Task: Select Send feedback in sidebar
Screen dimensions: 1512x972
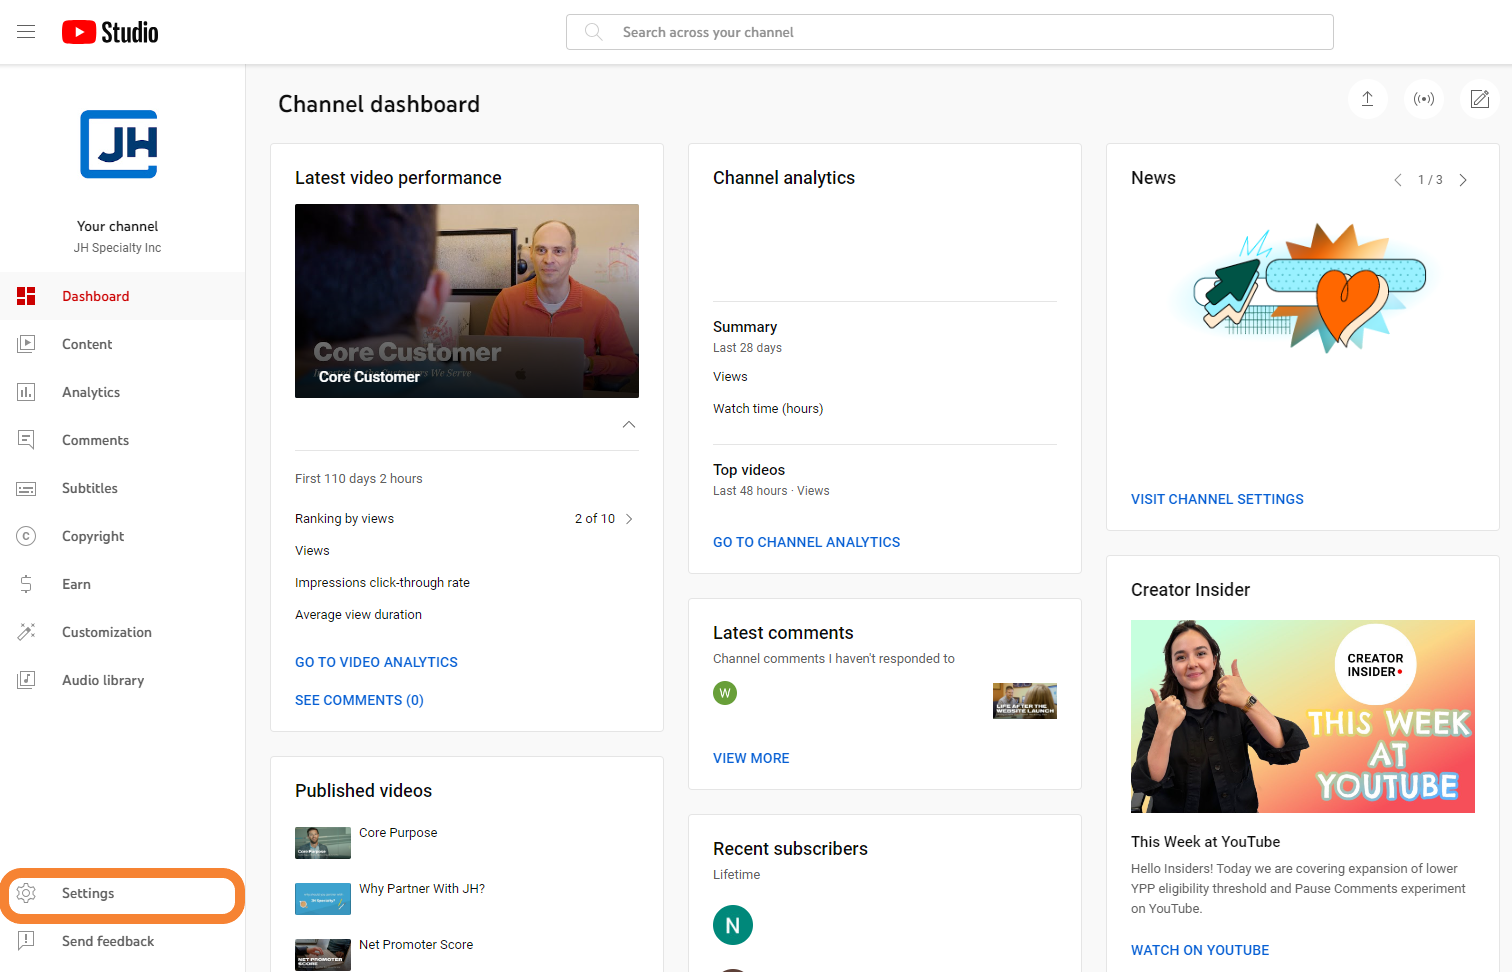Action: (x=122, y=941)
